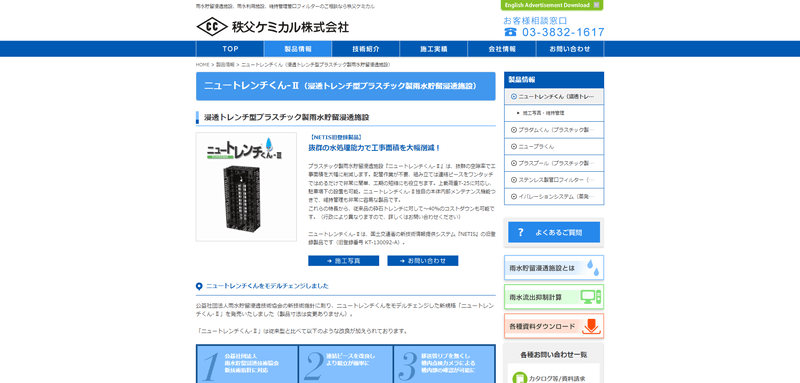Click the location pin icon before ニュートレンチくんをモデルチェンジしました
This screenshot has width=800, height=383.
[x=199, y=287]
